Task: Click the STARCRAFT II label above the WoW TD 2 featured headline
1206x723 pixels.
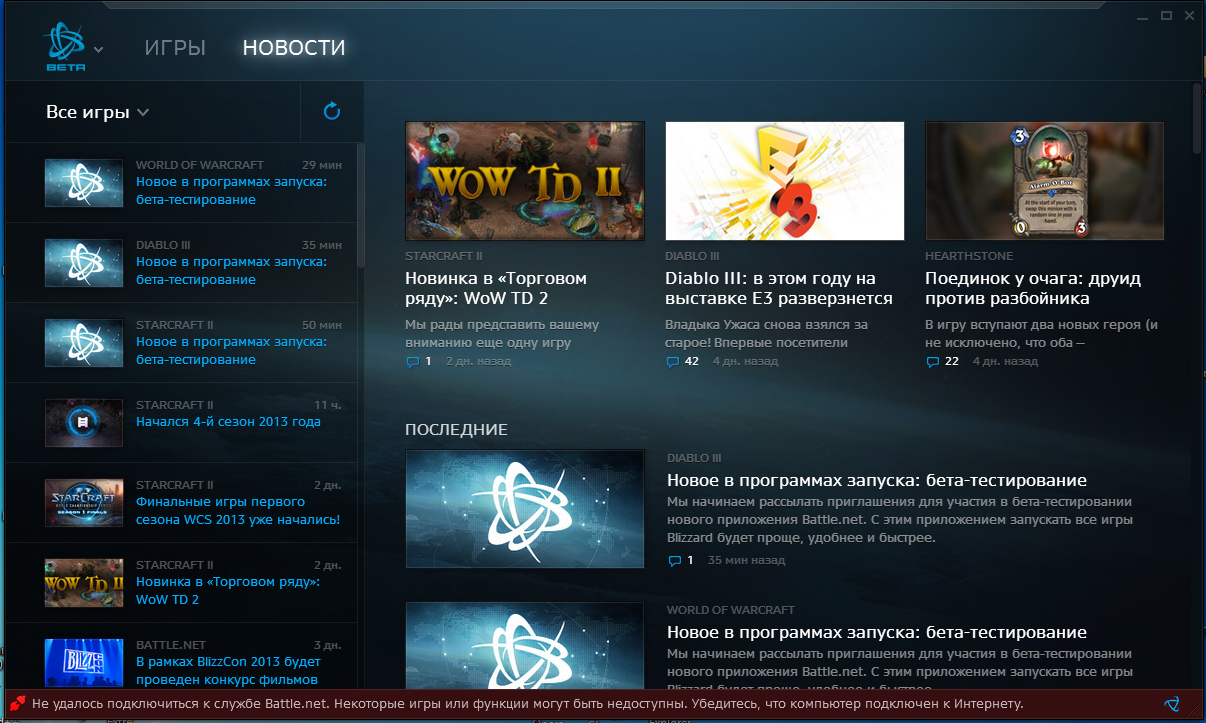Action: coord(444,256)
